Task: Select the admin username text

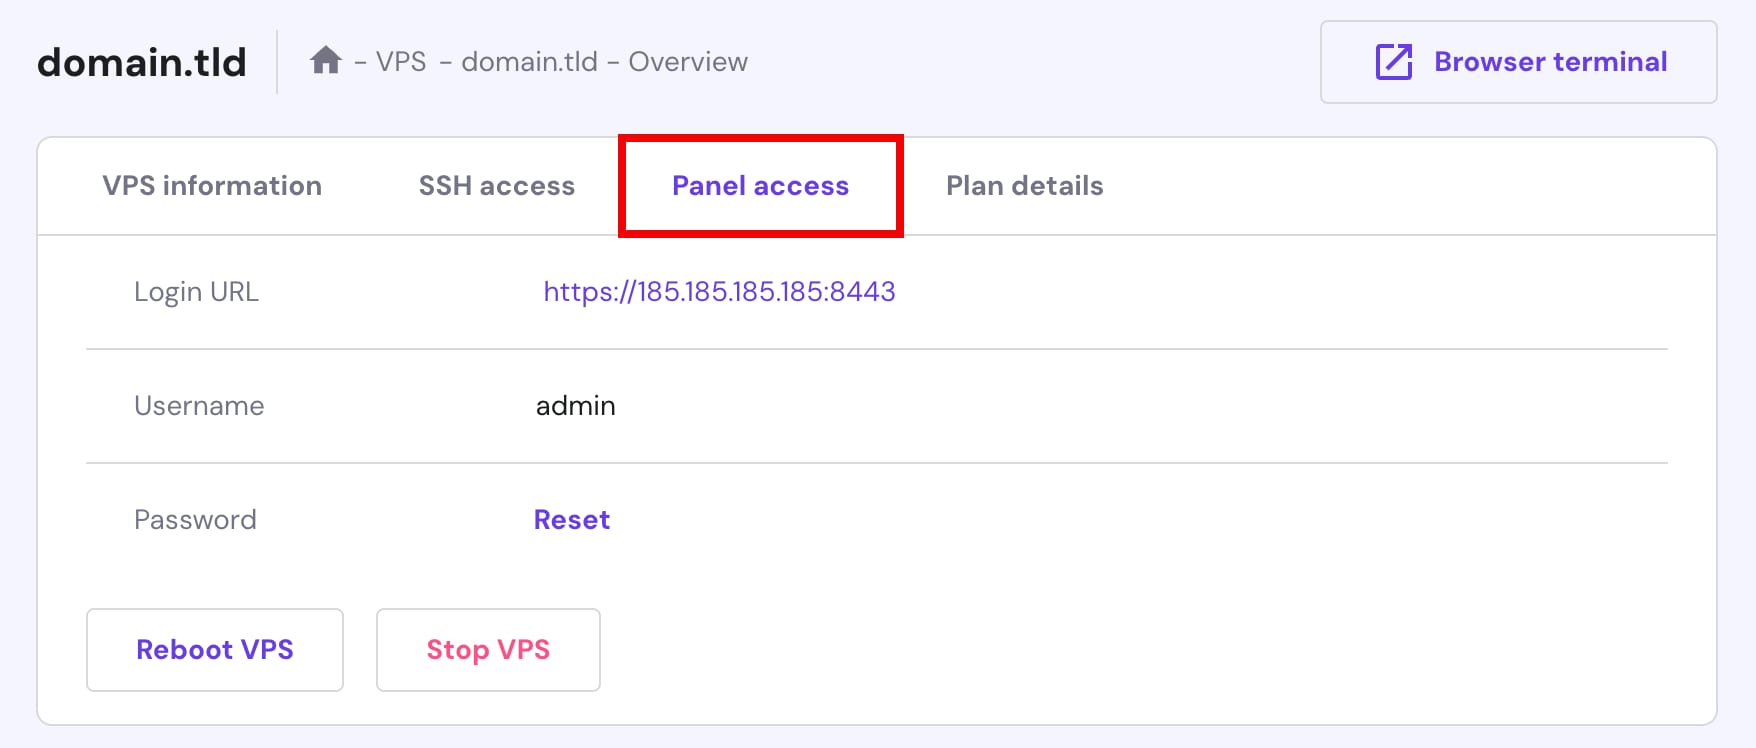Action: click(575, 405)
